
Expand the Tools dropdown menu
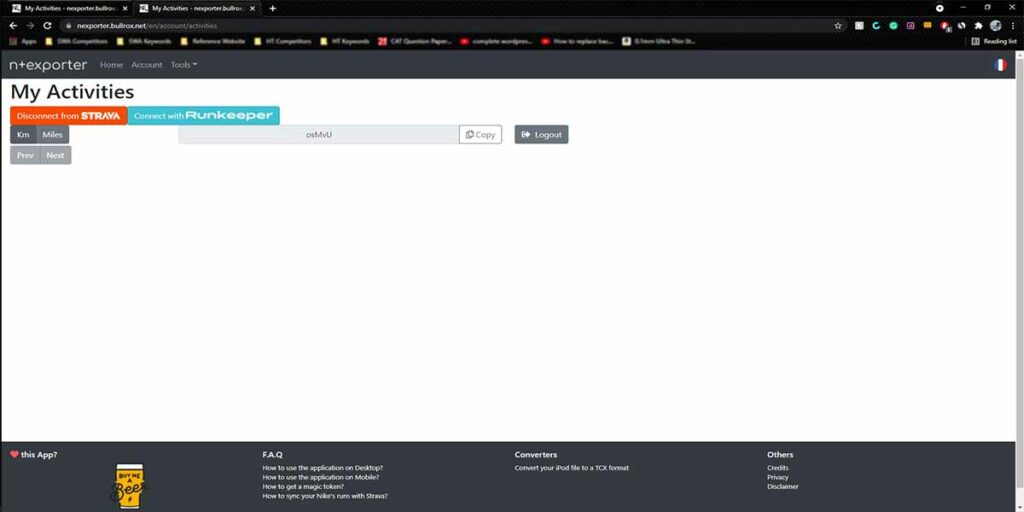[x=184, y=65]
